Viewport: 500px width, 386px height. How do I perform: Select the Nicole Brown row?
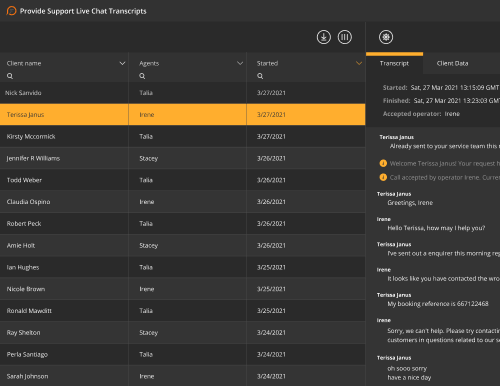point(183,289)
